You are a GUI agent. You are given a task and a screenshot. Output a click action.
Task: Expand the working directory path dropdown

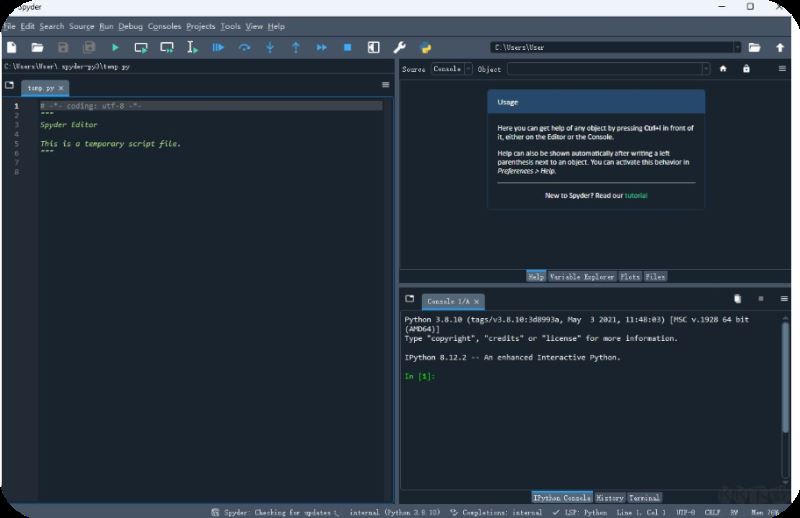[737, 47]
